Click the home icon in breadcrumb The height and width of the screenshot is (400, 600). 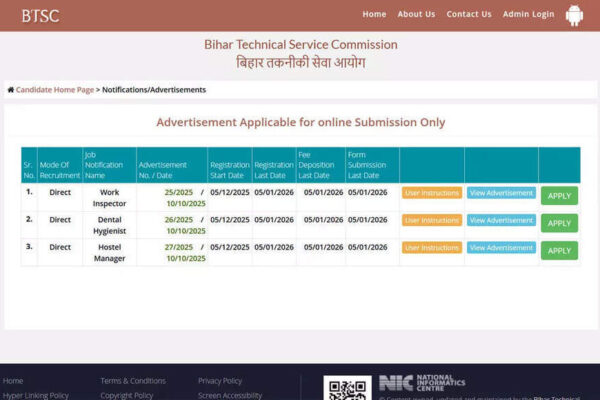[x=11, y=90]
